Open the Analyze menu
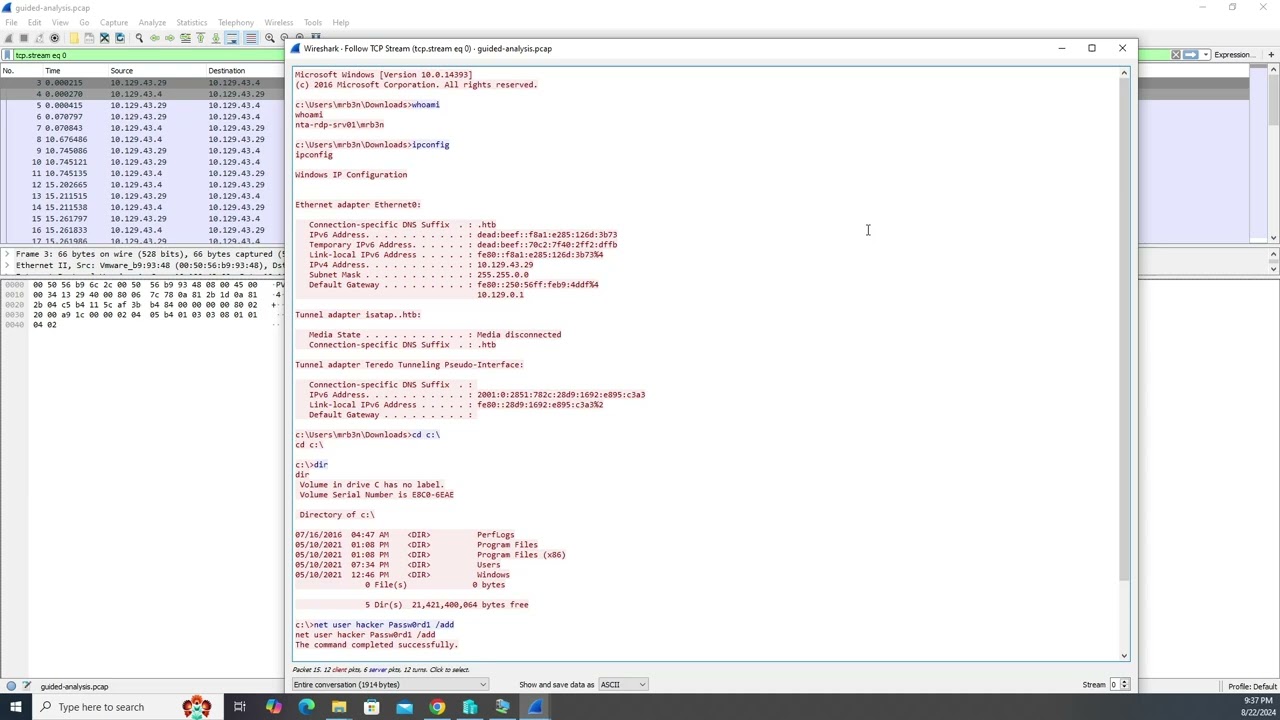Image resolution: width=1280 pixels, height=720 pixels. tap(152, 22)
